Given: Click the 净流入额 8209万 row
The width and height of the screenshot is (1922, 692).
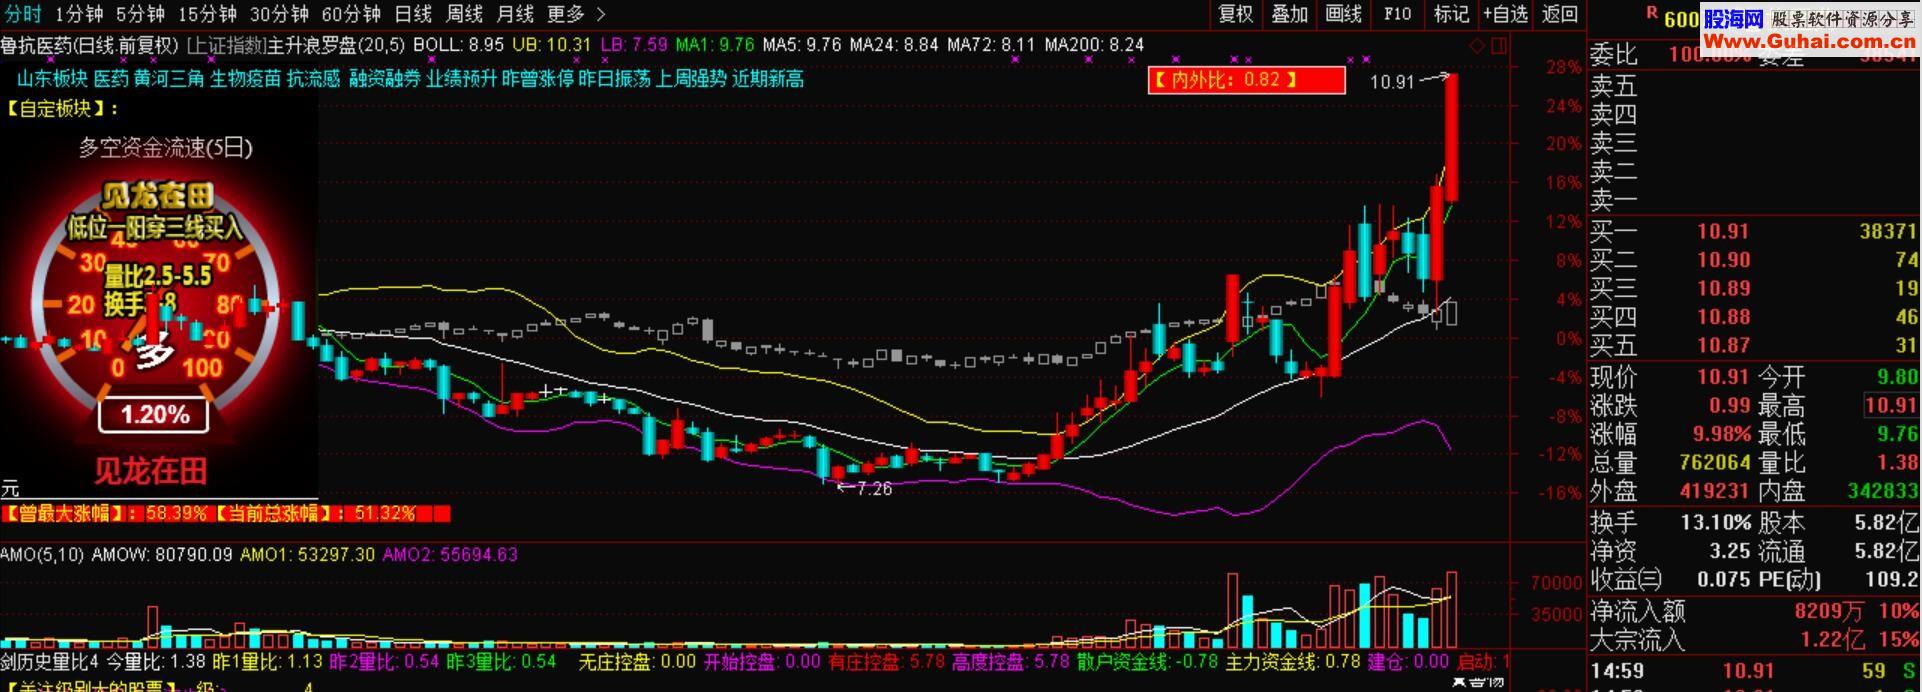Looking at the screenshot, I should (x=1754, y=610).
